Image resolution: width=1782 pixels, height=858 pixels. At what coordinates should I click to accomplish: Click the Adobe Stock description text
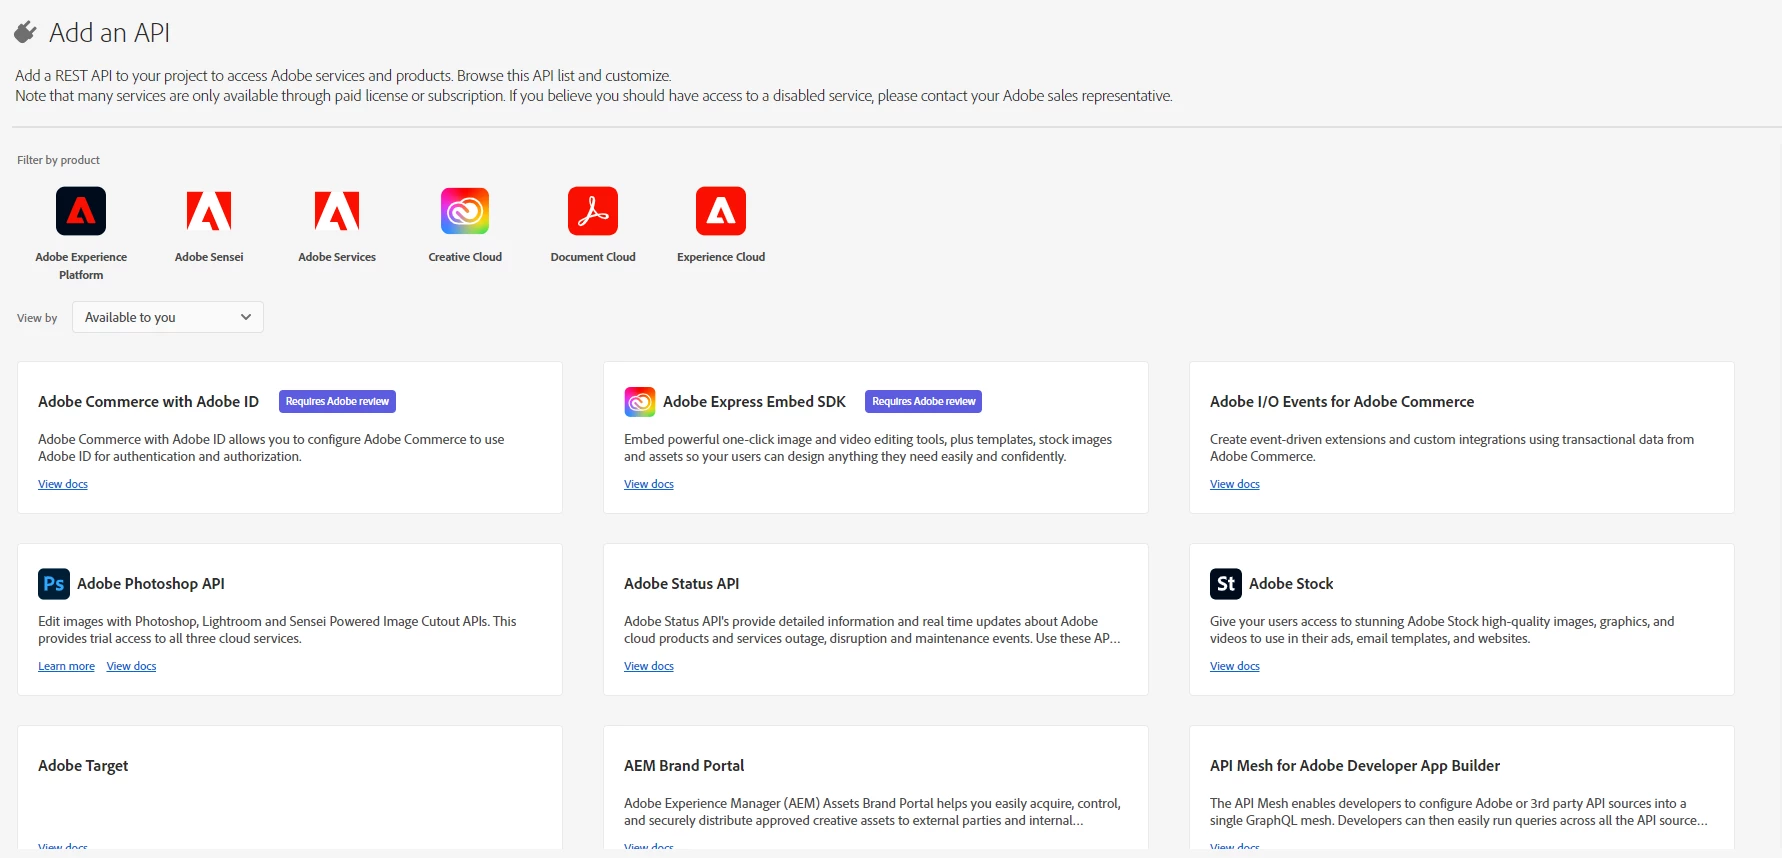(1442, 630)
